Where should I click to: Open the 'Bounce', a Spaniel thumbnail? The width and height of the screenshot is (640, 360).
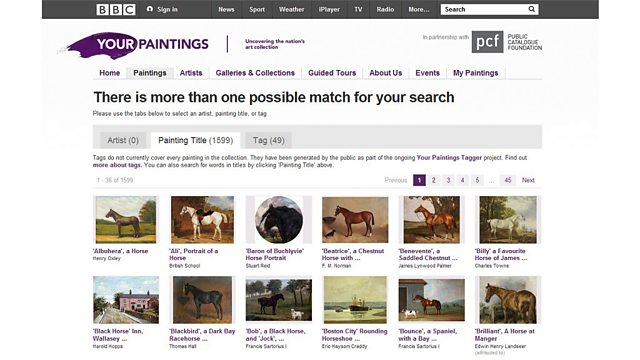pos(431,300)
